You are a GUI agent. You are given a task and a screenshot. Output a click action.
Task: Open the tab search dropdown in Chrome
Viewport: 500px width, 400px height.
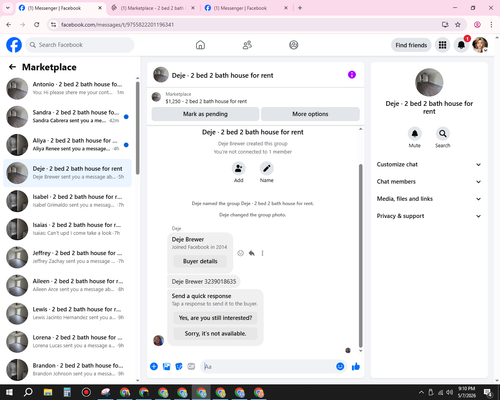click(8, 8)
